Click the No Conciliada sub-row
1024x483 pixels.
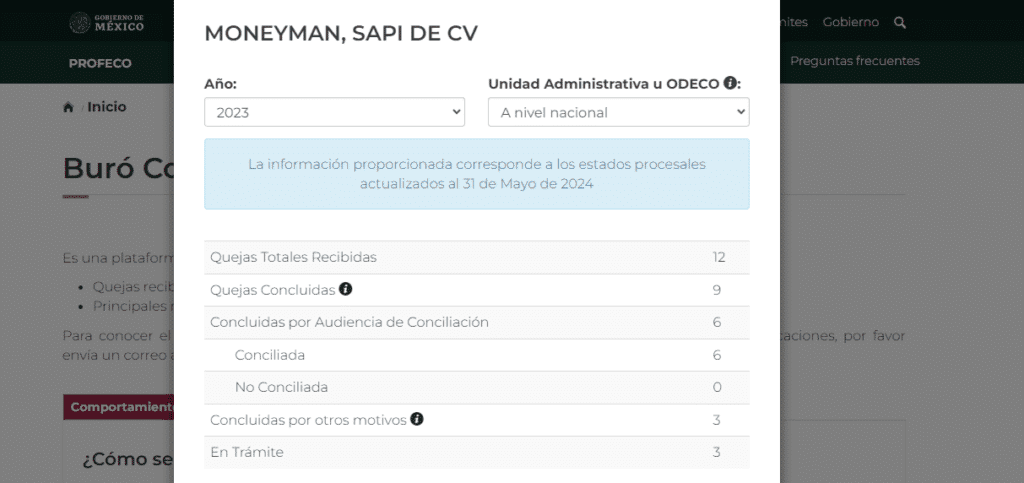(476, 387)
